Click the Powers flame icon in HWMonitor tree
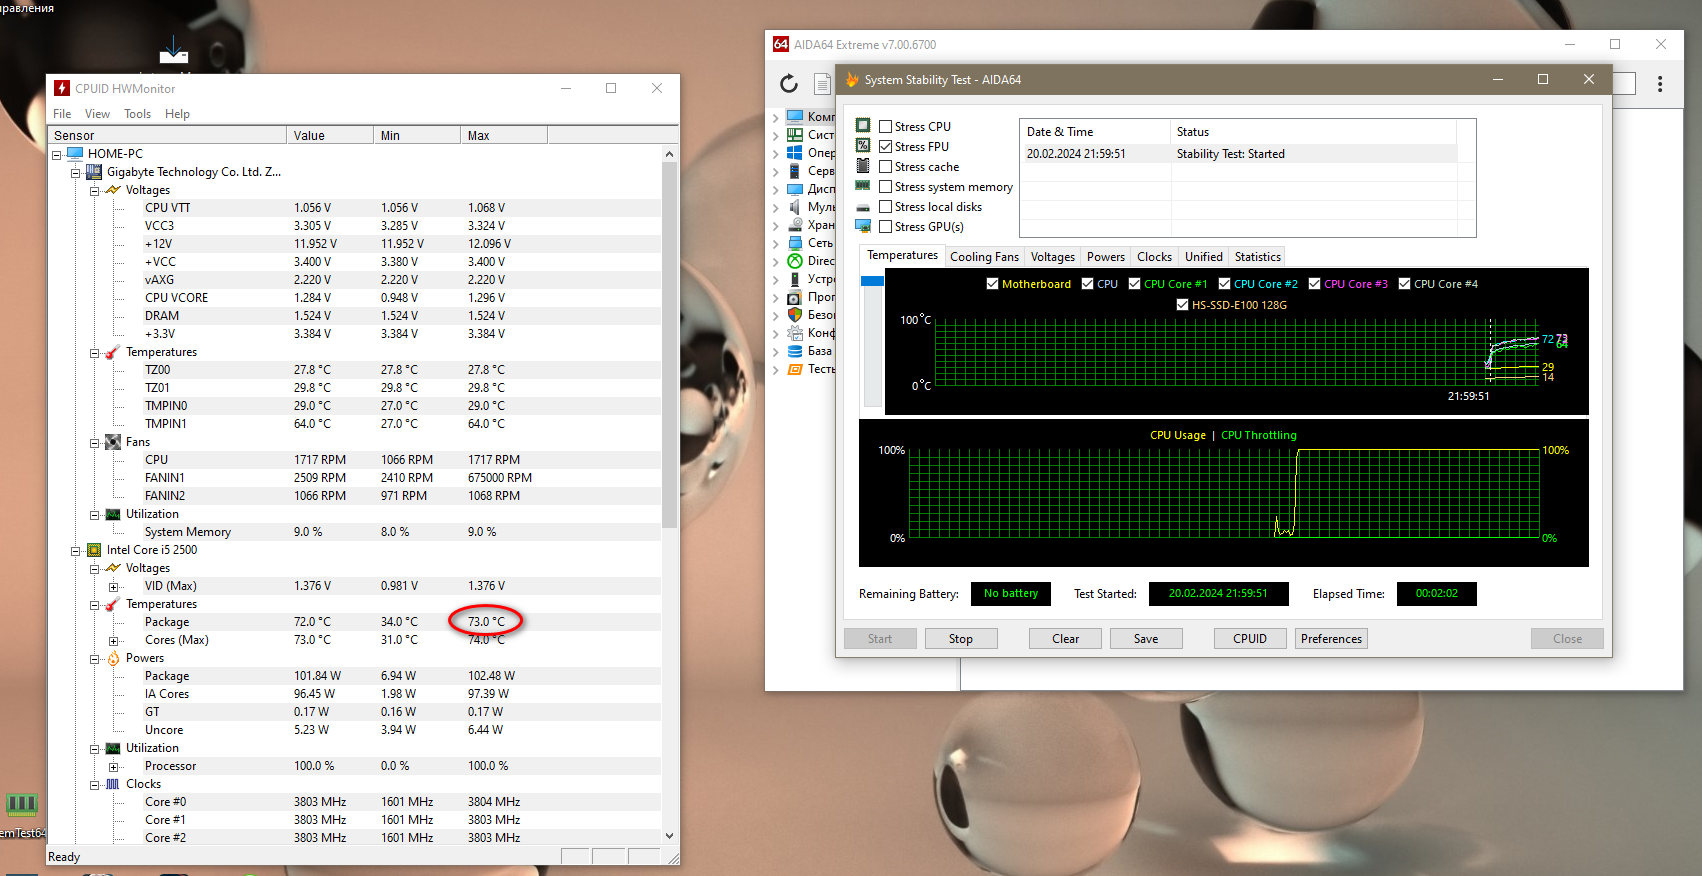 (x=113, y=657)
